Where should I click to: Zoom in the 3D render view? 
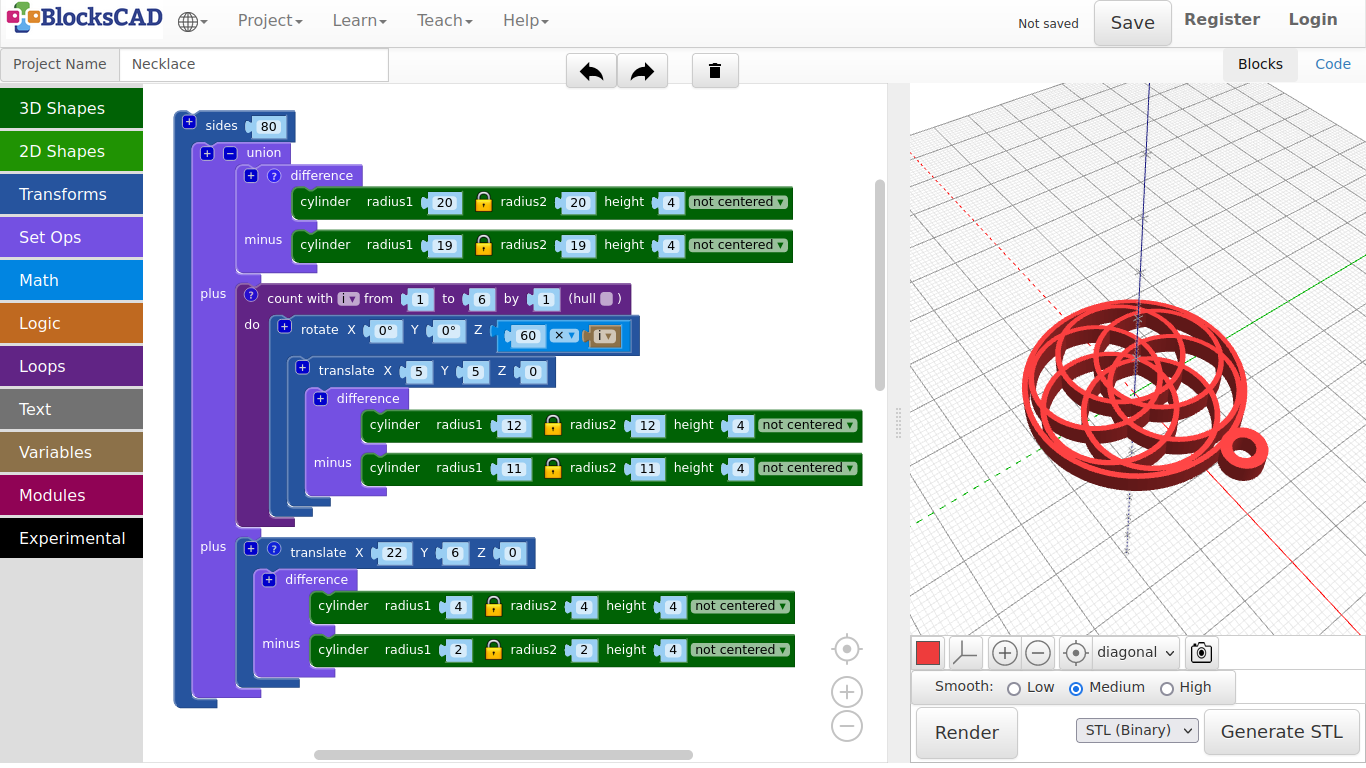(x=1004, y=653)
